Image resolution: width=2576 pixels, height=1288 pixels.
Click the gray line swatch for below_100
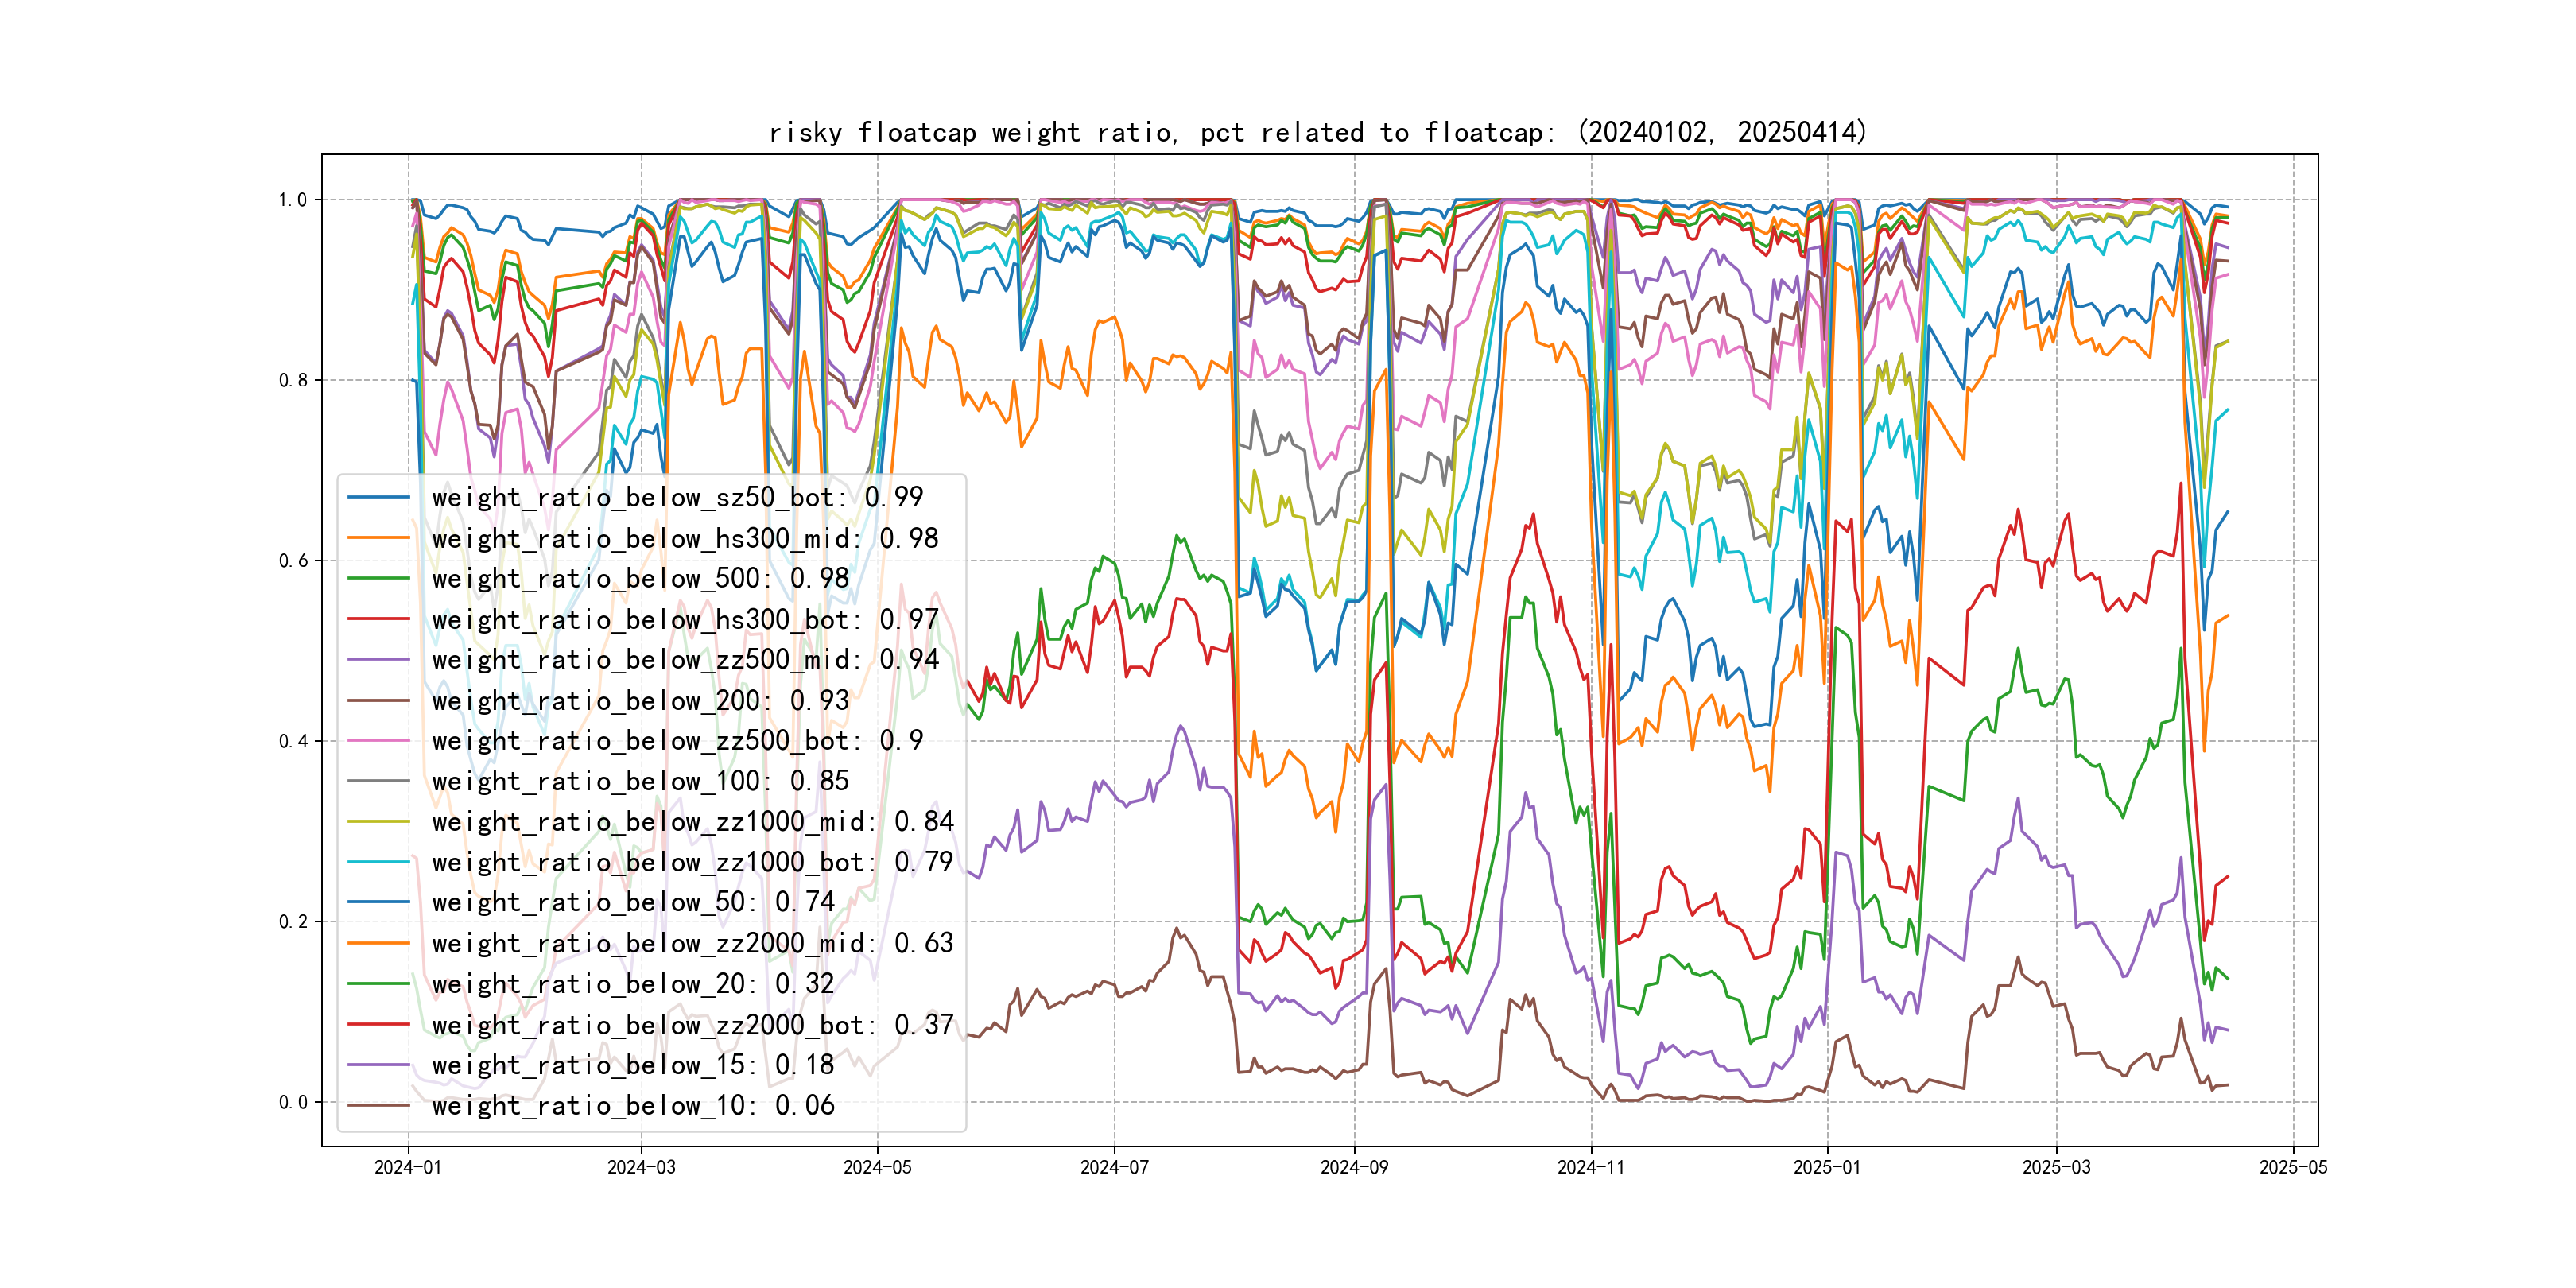coord(378,781)
